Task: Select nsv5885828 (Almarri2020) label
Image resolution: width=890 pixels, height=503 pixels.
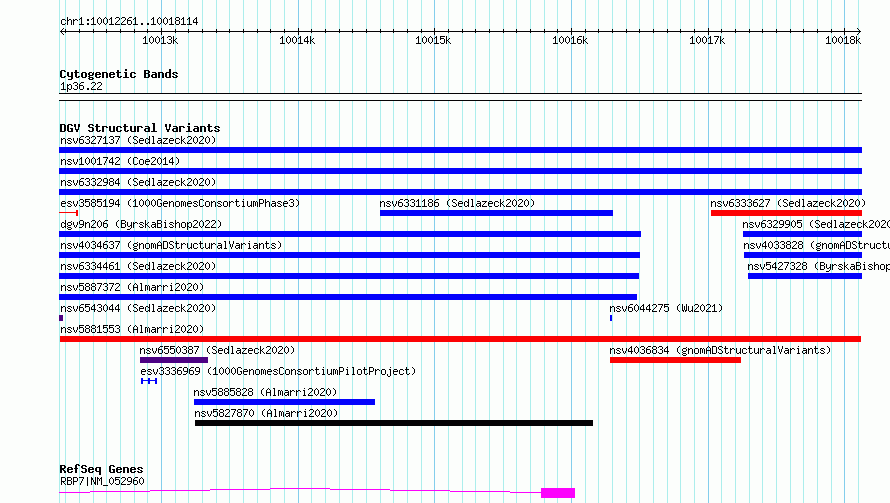Action: point(265,392)
